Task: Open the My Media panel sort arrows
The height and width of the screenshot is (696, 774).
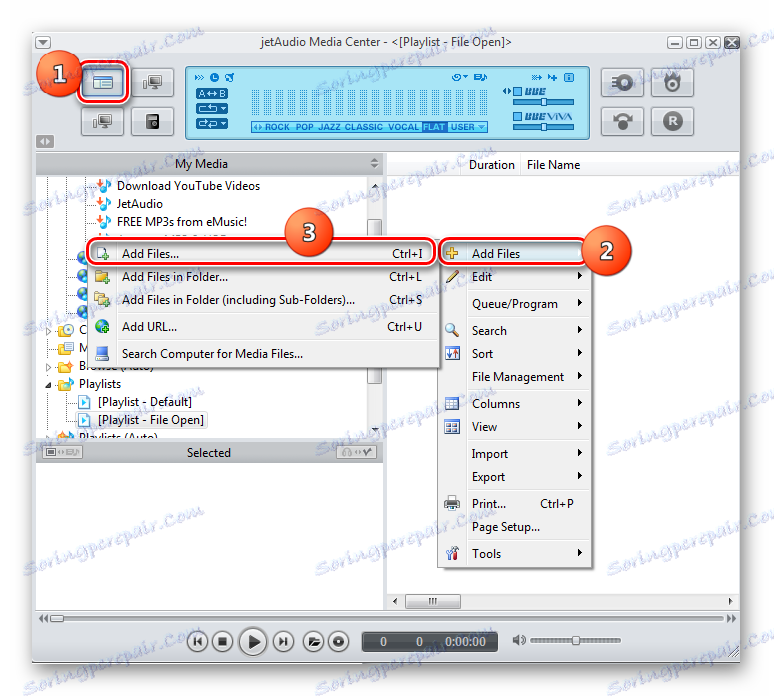Action: point(374,163)
